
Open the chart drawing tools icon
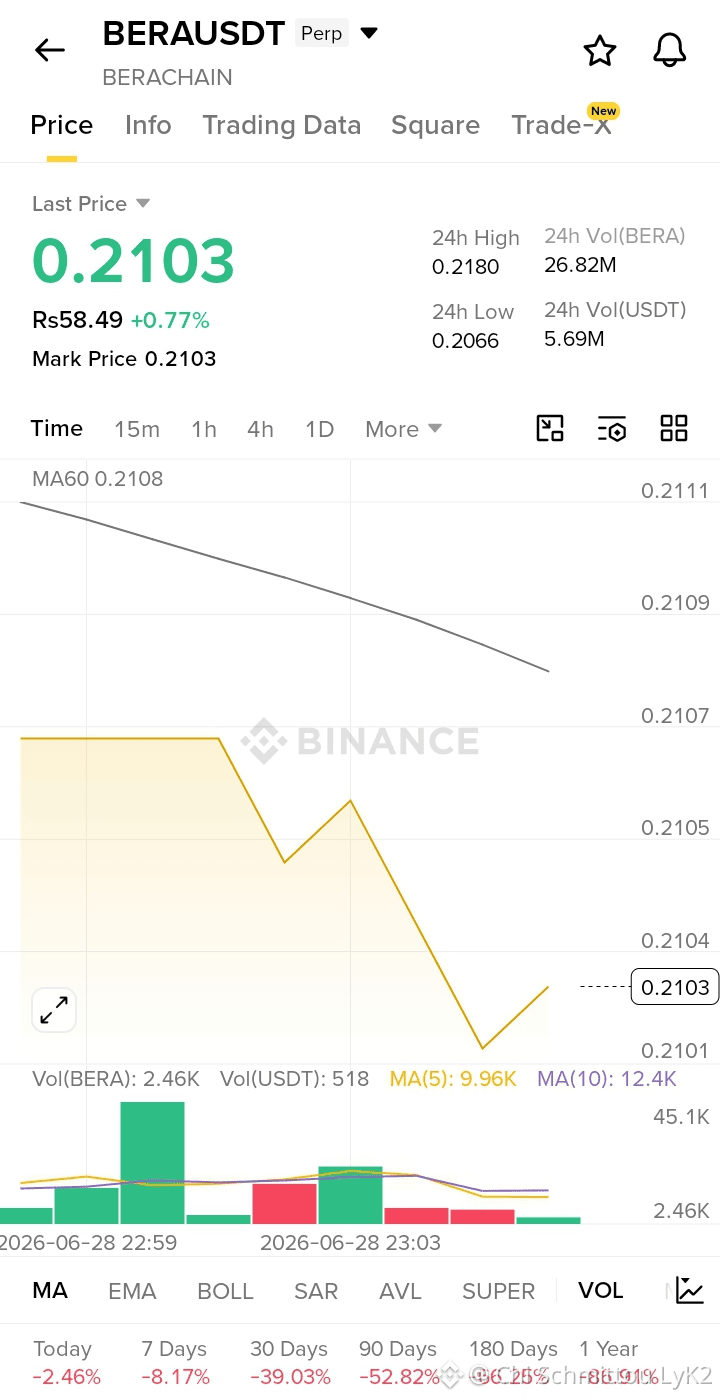pyautogui.click(x=550, y=428)
